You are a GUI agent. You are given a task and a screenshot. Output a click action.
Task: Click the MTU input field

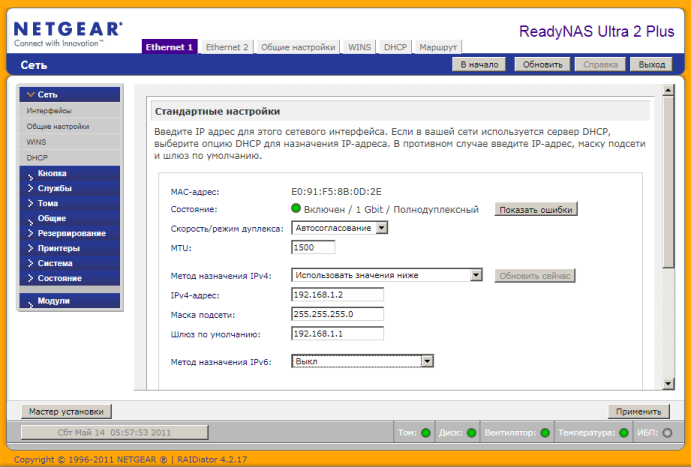click(313, 247)
